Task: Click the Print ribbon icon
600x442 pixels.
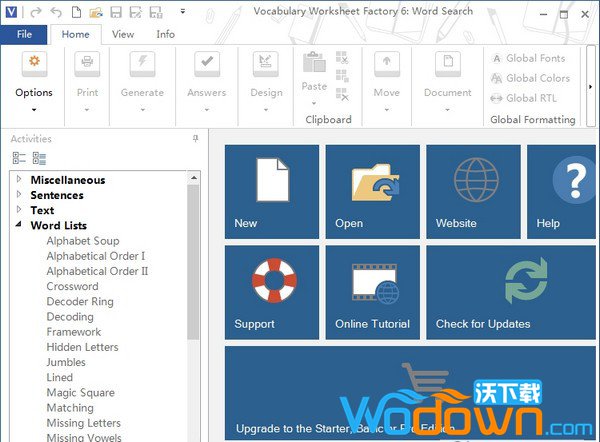Action: coord(87,64)
